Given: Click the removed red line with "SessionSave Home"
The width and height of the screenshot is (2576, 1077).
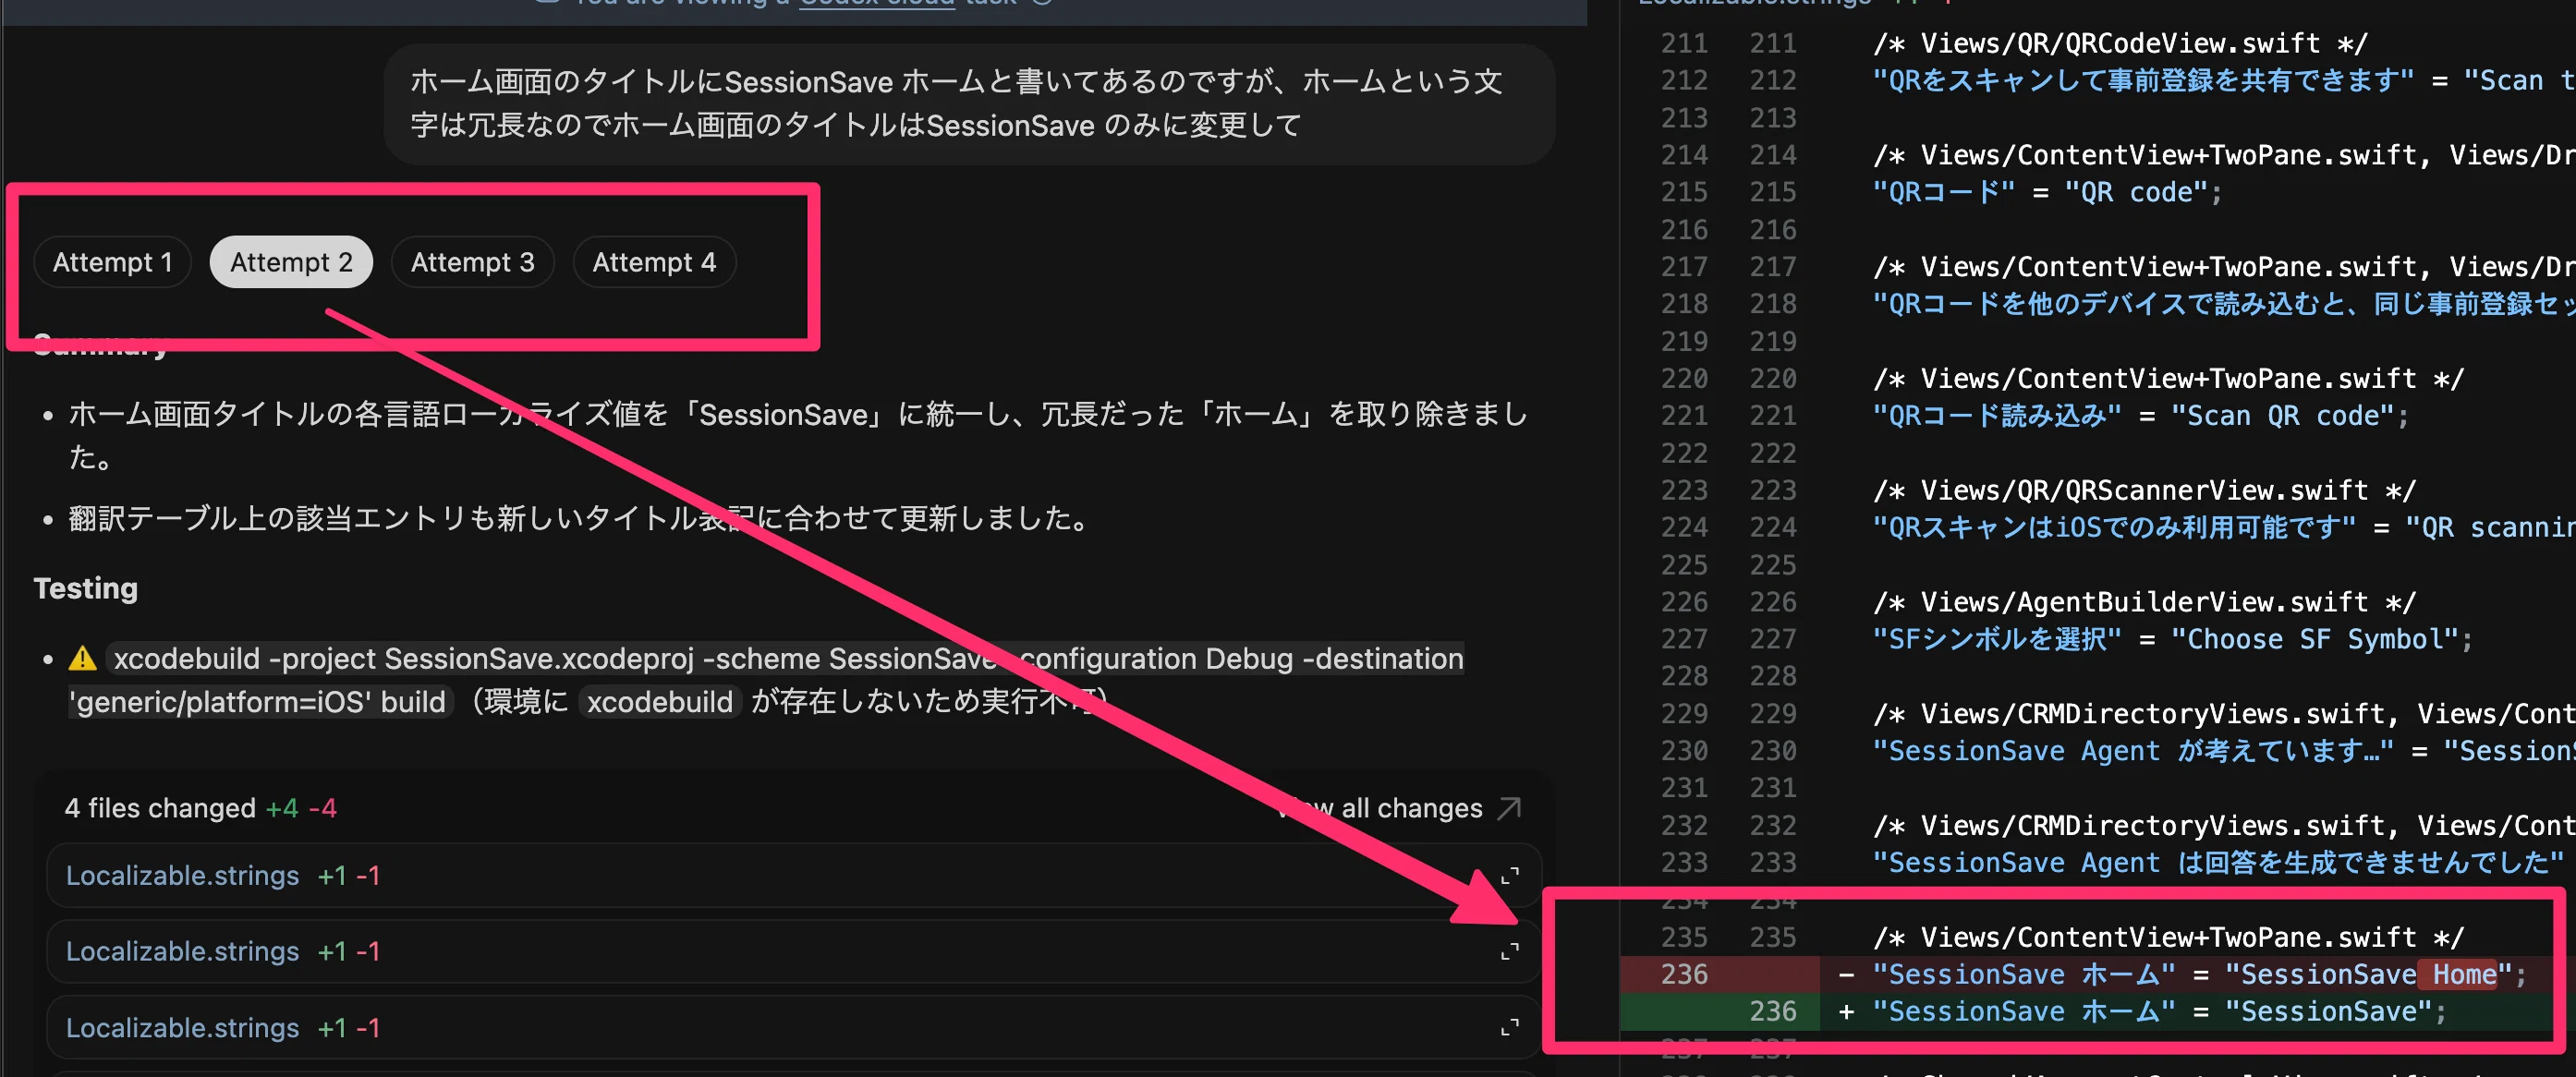Looking at the screenshot, I should pos(2098,974).
